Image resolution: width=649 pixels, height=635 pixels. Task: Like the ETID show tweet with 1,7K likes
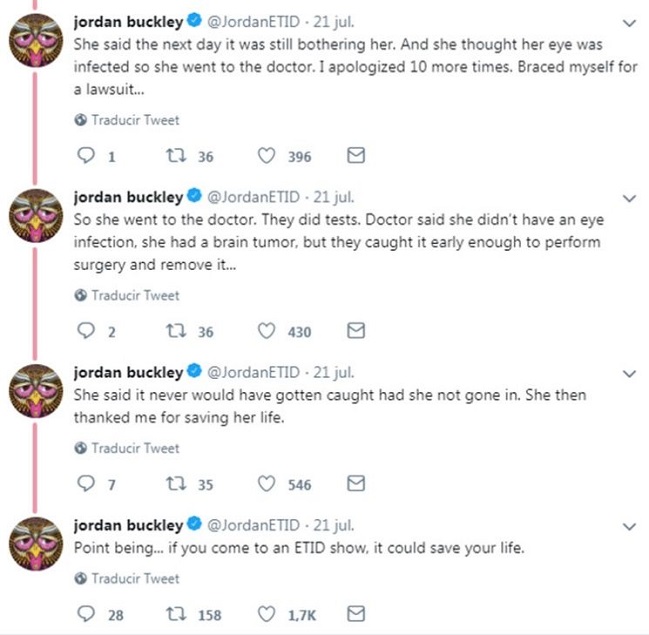pos(267,614)
